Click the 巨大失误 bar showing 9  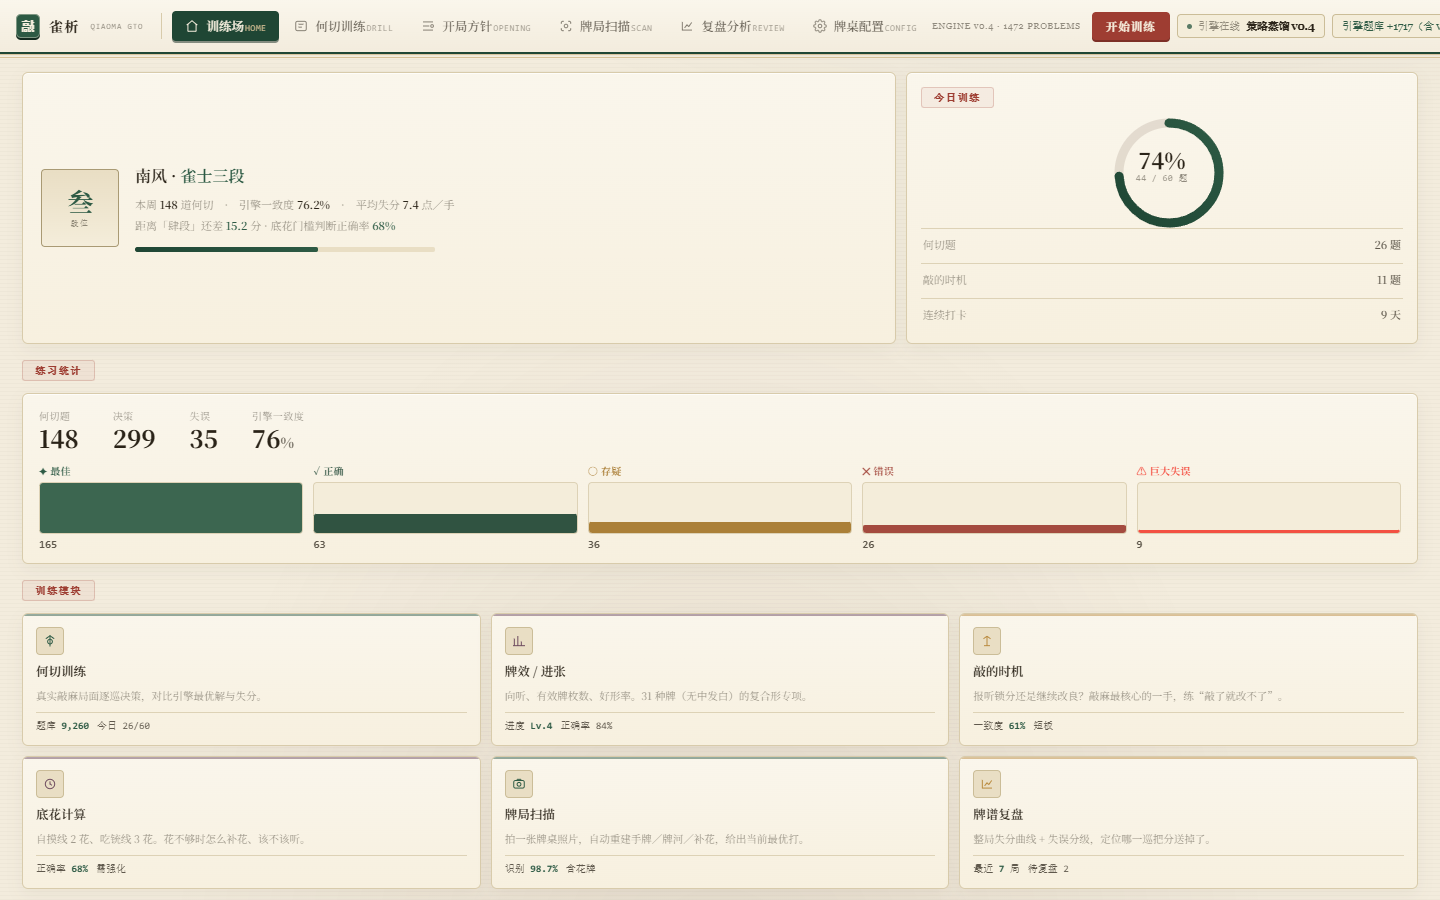(x=1269, y=508)
